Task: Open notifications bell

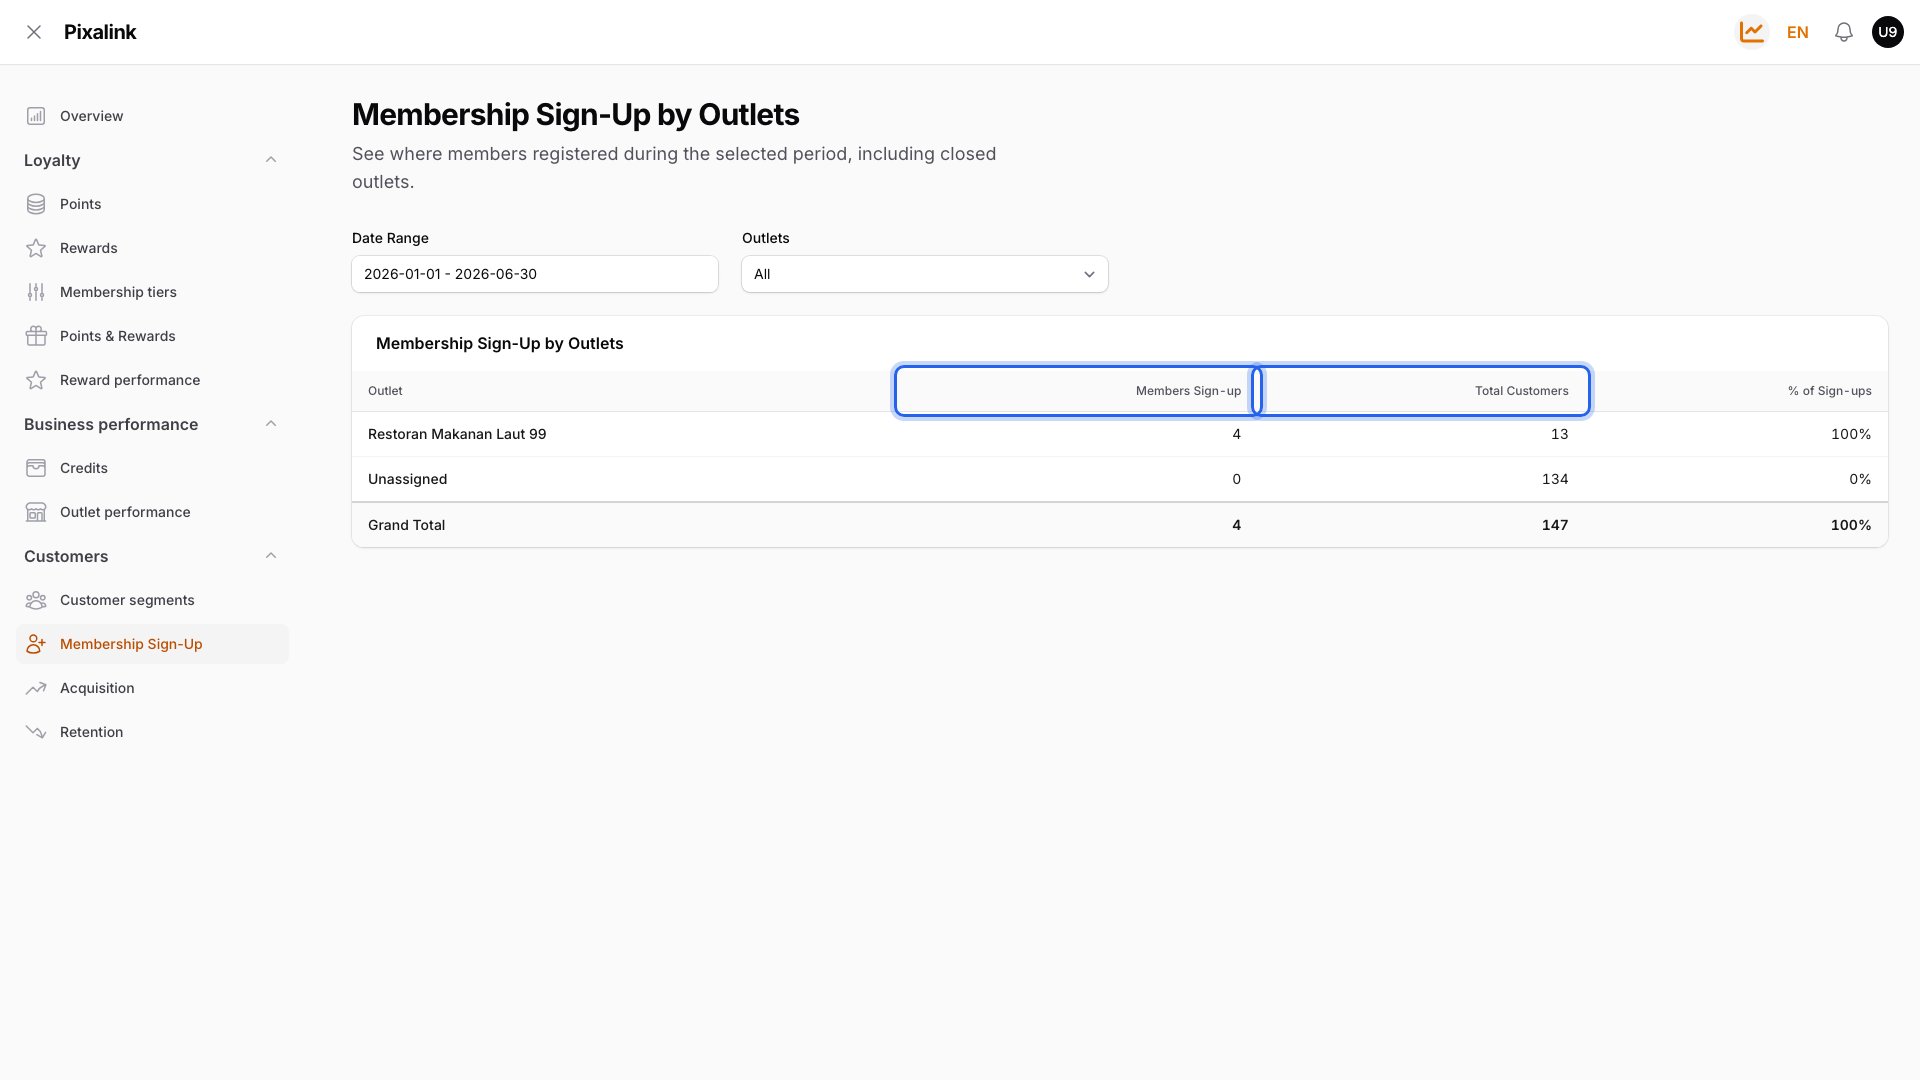Action: tap(1844, 32)
